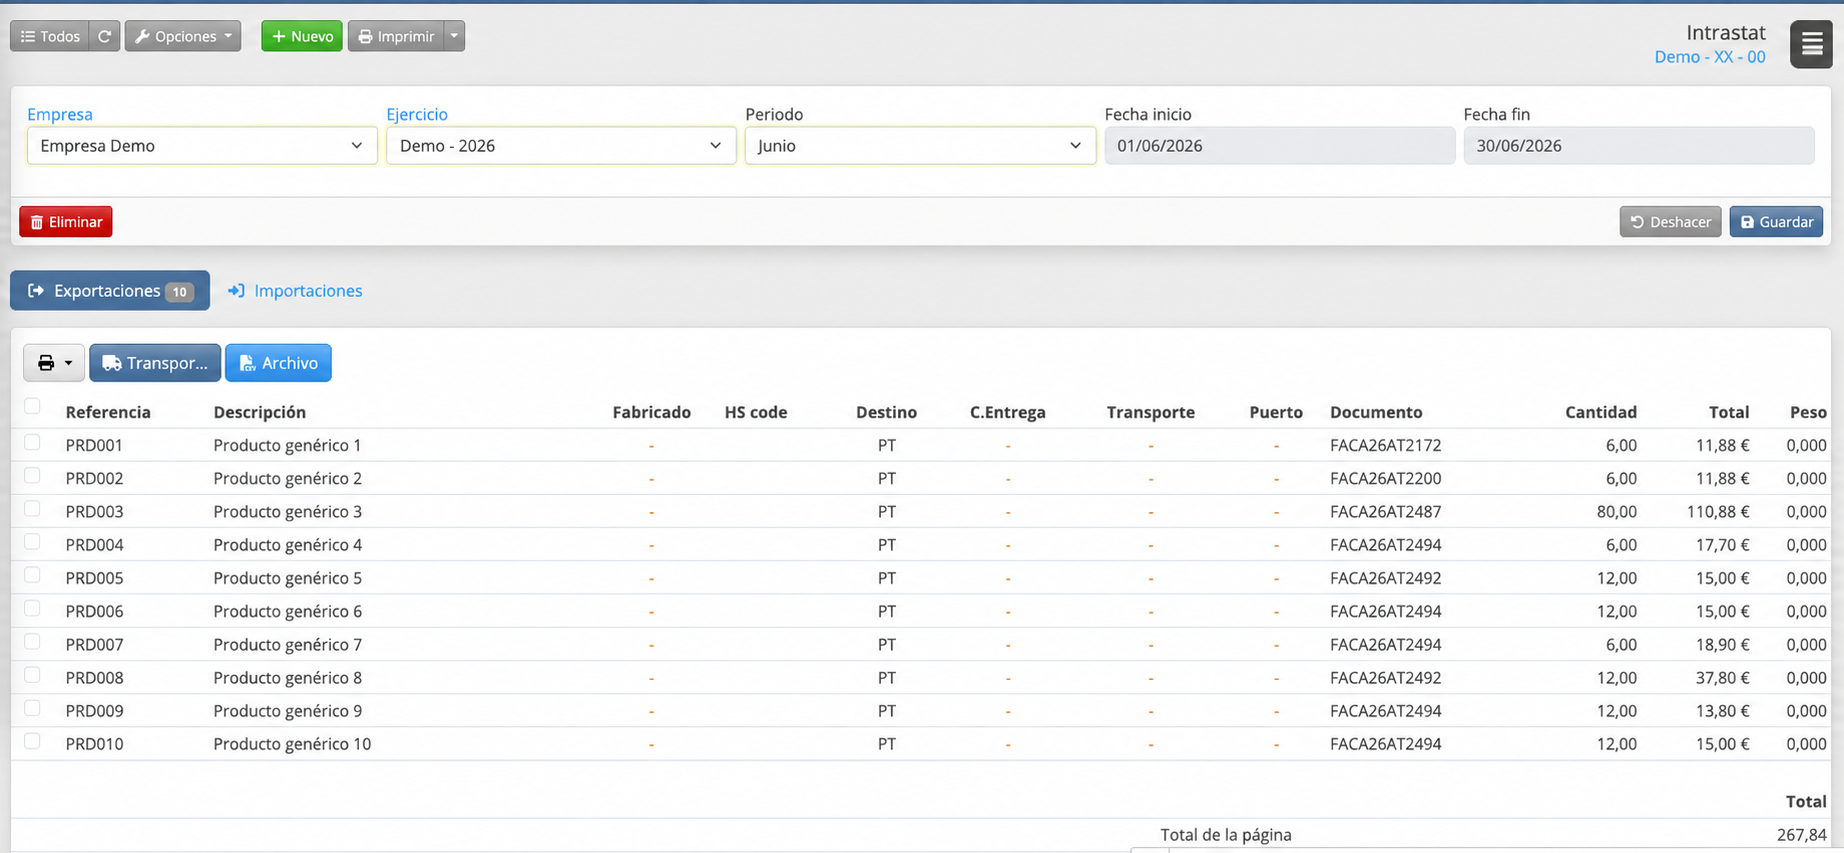Open the Ejercicio dropdown
This screenshot has width=1844, height=853.
tap(561, 146)
